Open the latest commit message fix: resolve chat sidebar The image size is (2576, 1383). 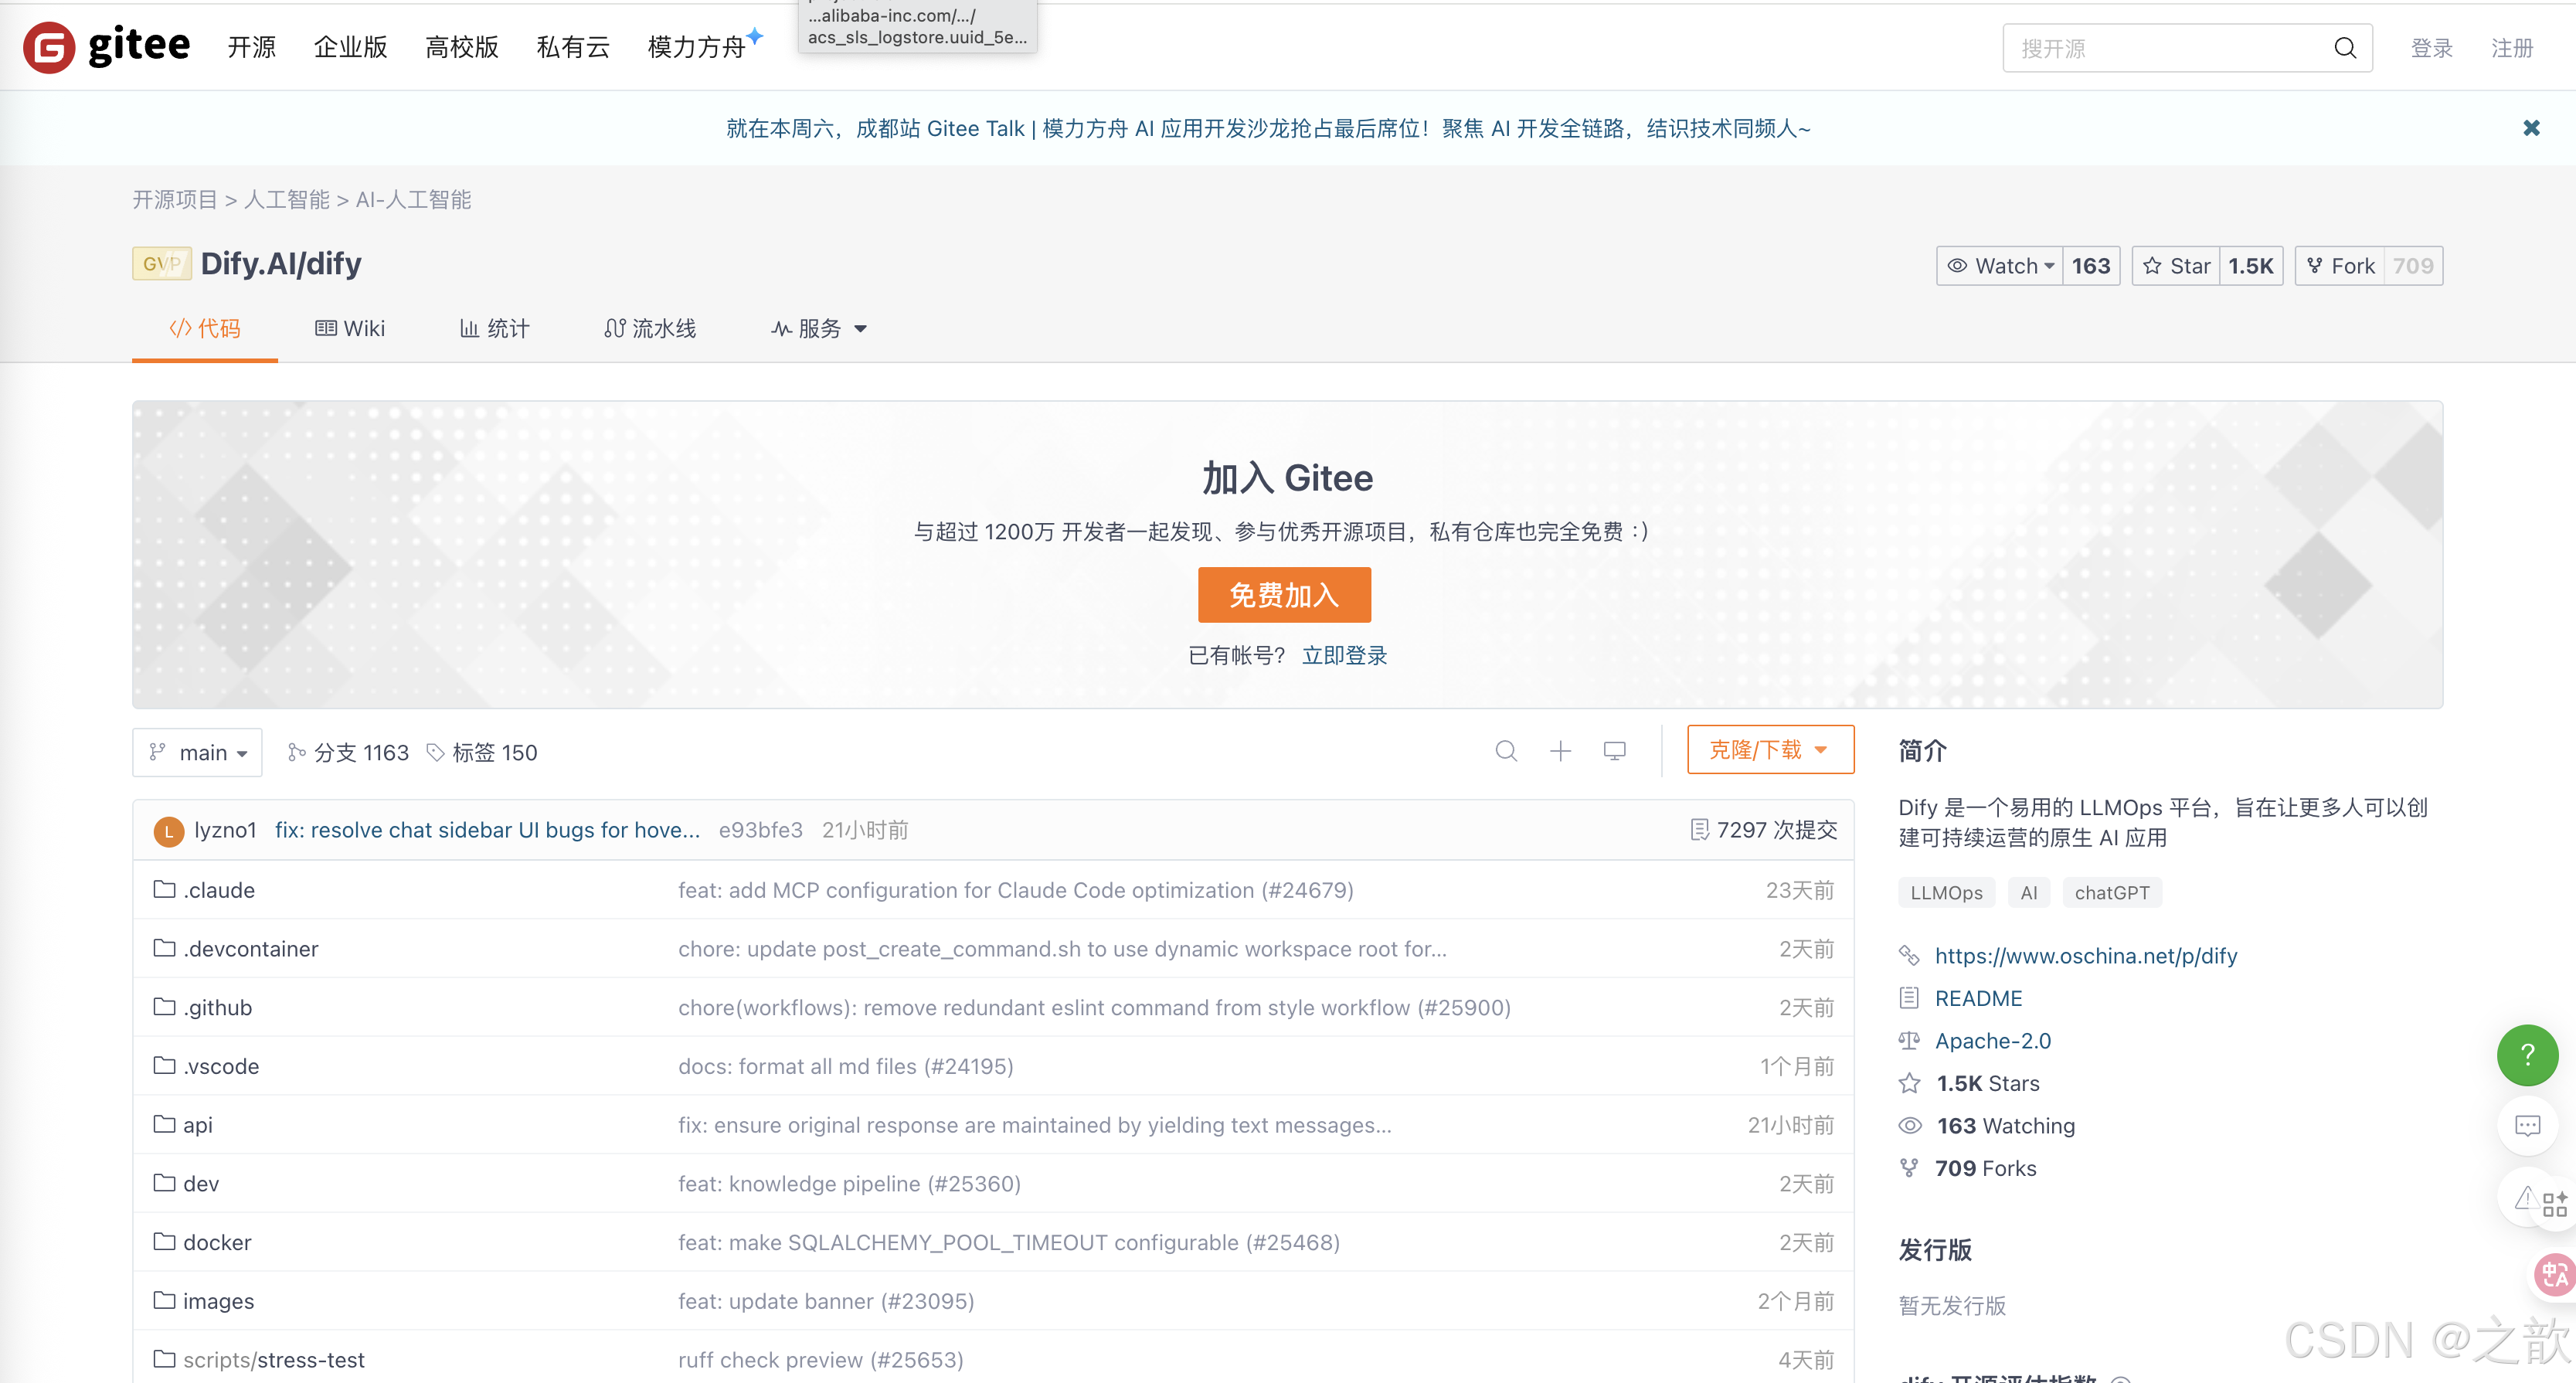487,830
